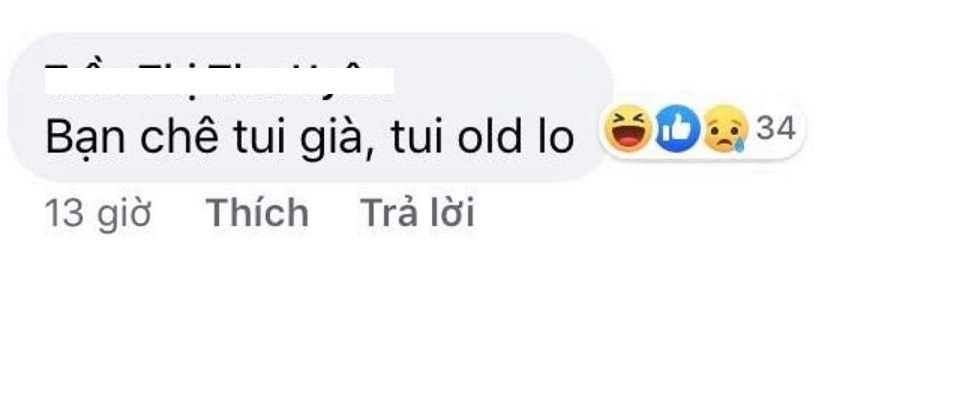
Task: Open the reaction count showing 34
Action: (776, 128)
